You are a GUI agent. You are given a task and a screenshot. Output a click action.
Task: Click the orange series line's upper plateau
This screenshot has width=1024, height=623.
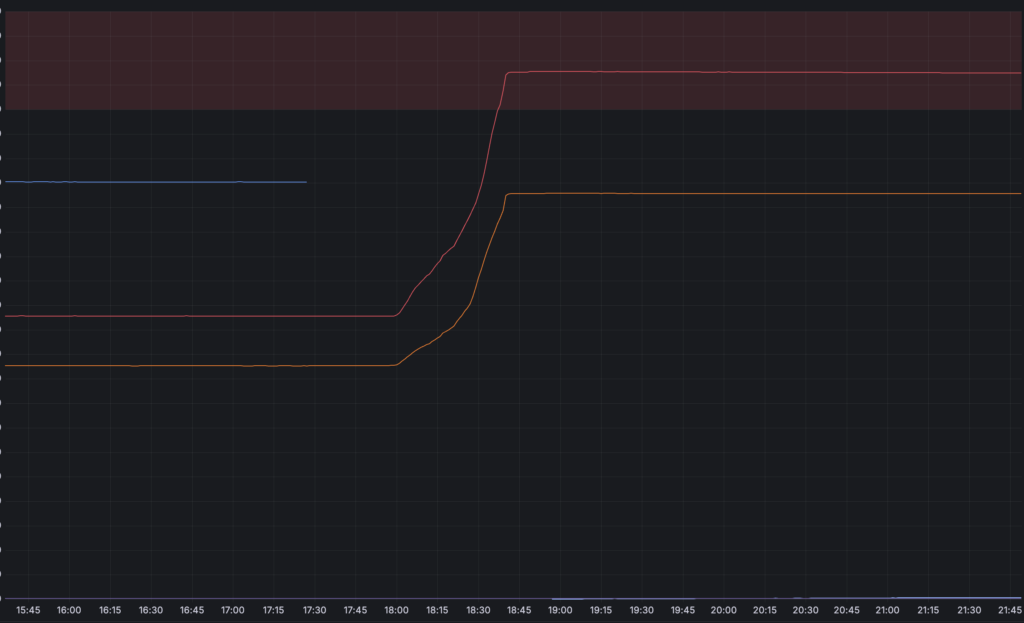coord(764,193)
